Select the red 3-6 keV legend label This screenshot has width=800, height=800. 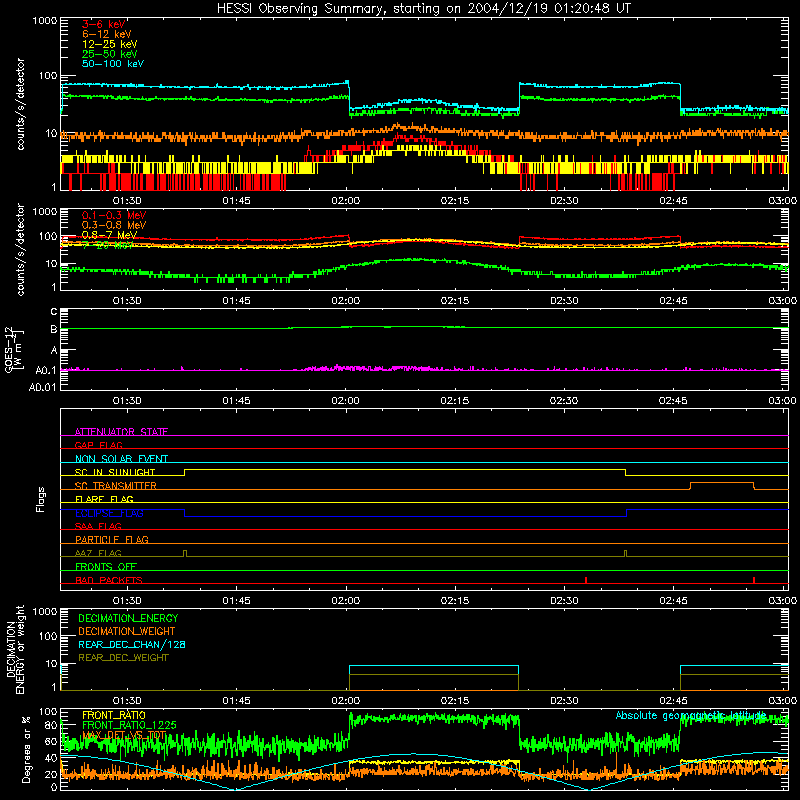click(104, 24)
